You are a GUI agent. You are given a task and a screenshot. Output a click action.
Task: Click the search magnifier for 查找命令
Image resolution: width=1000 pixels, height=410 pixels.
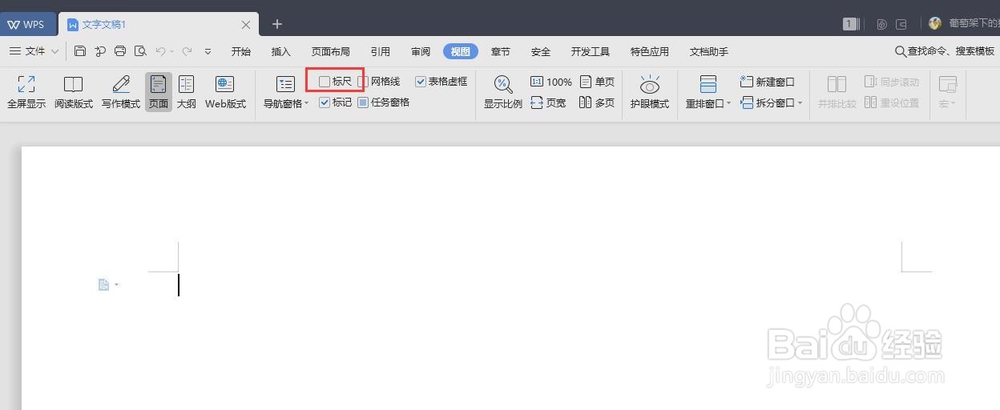[901, 52]
